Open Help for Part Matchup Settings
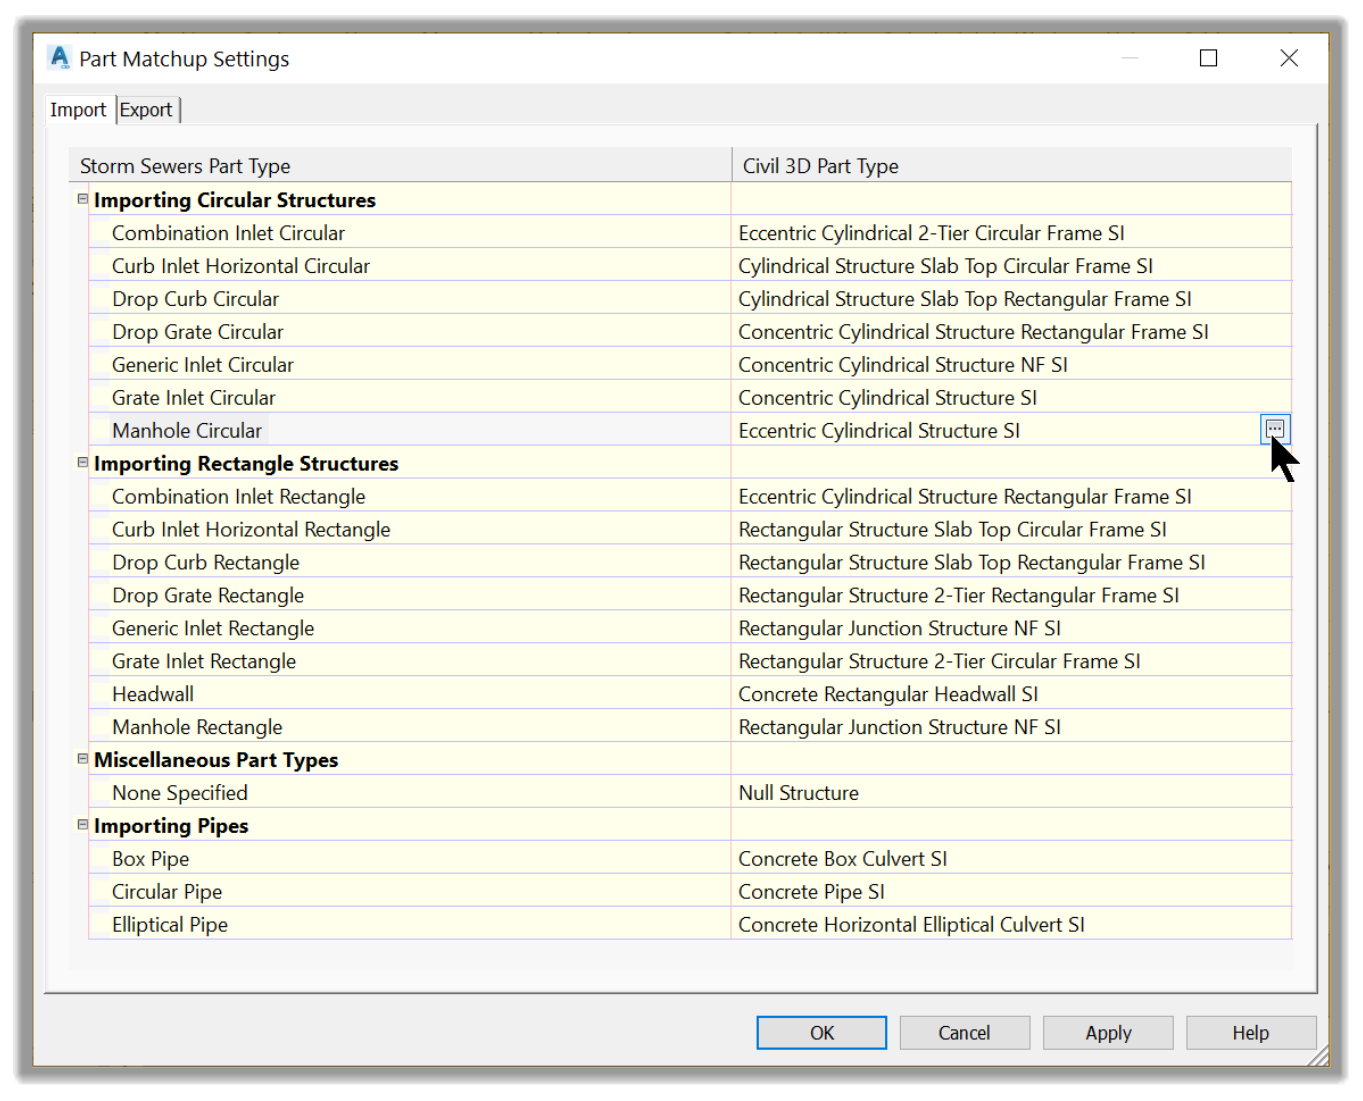 (1250, 1033)
